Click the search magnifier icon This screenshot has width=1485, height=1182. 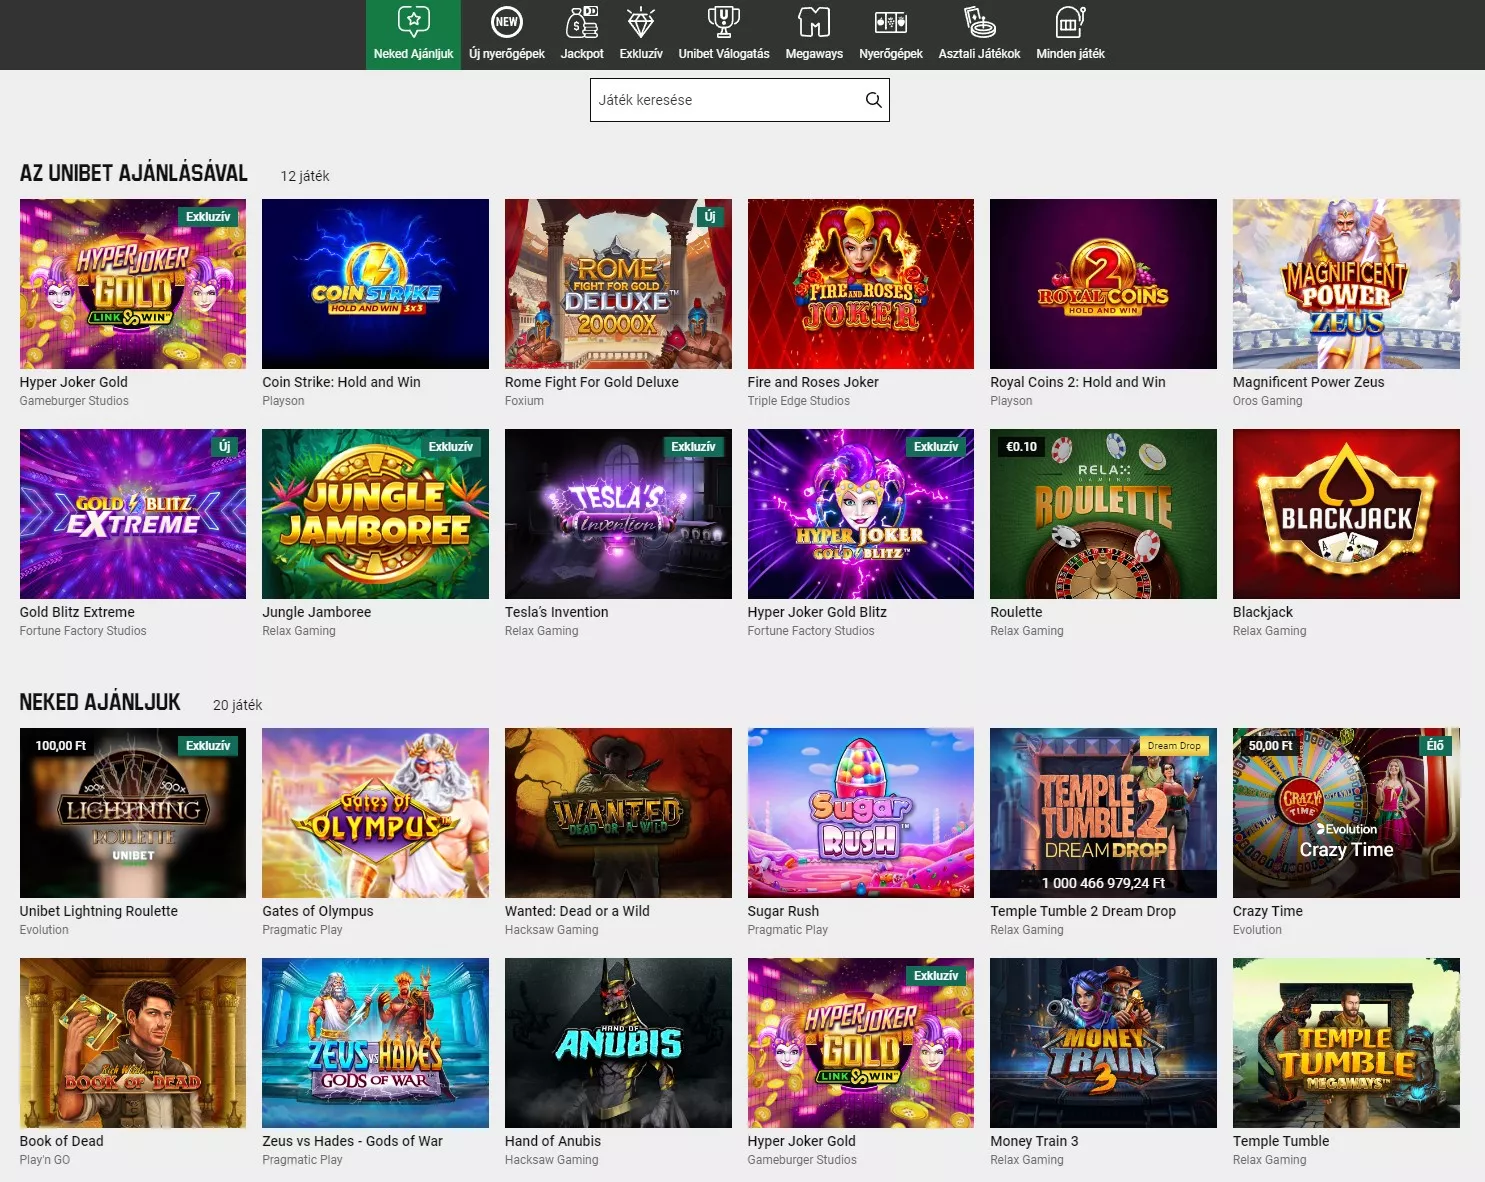click(871, 99)
